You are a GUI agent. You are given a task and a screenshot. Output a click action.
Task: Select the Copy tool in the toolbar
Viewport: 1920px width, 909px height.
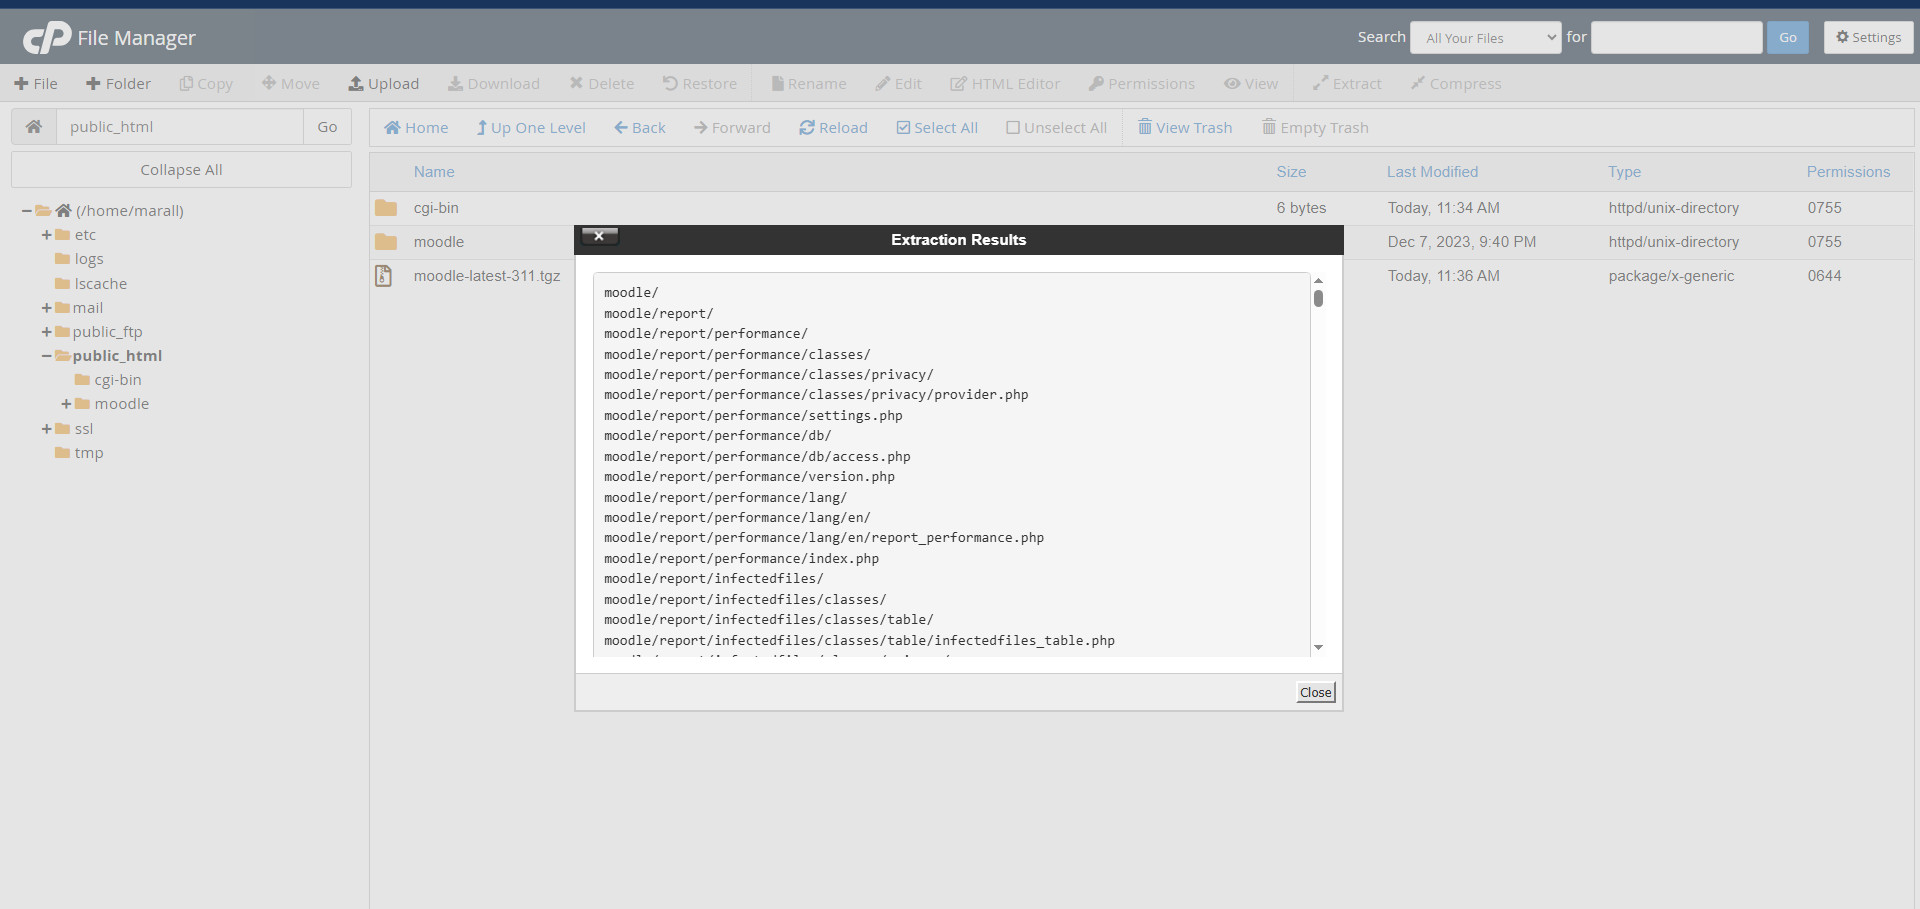point(206,83)
